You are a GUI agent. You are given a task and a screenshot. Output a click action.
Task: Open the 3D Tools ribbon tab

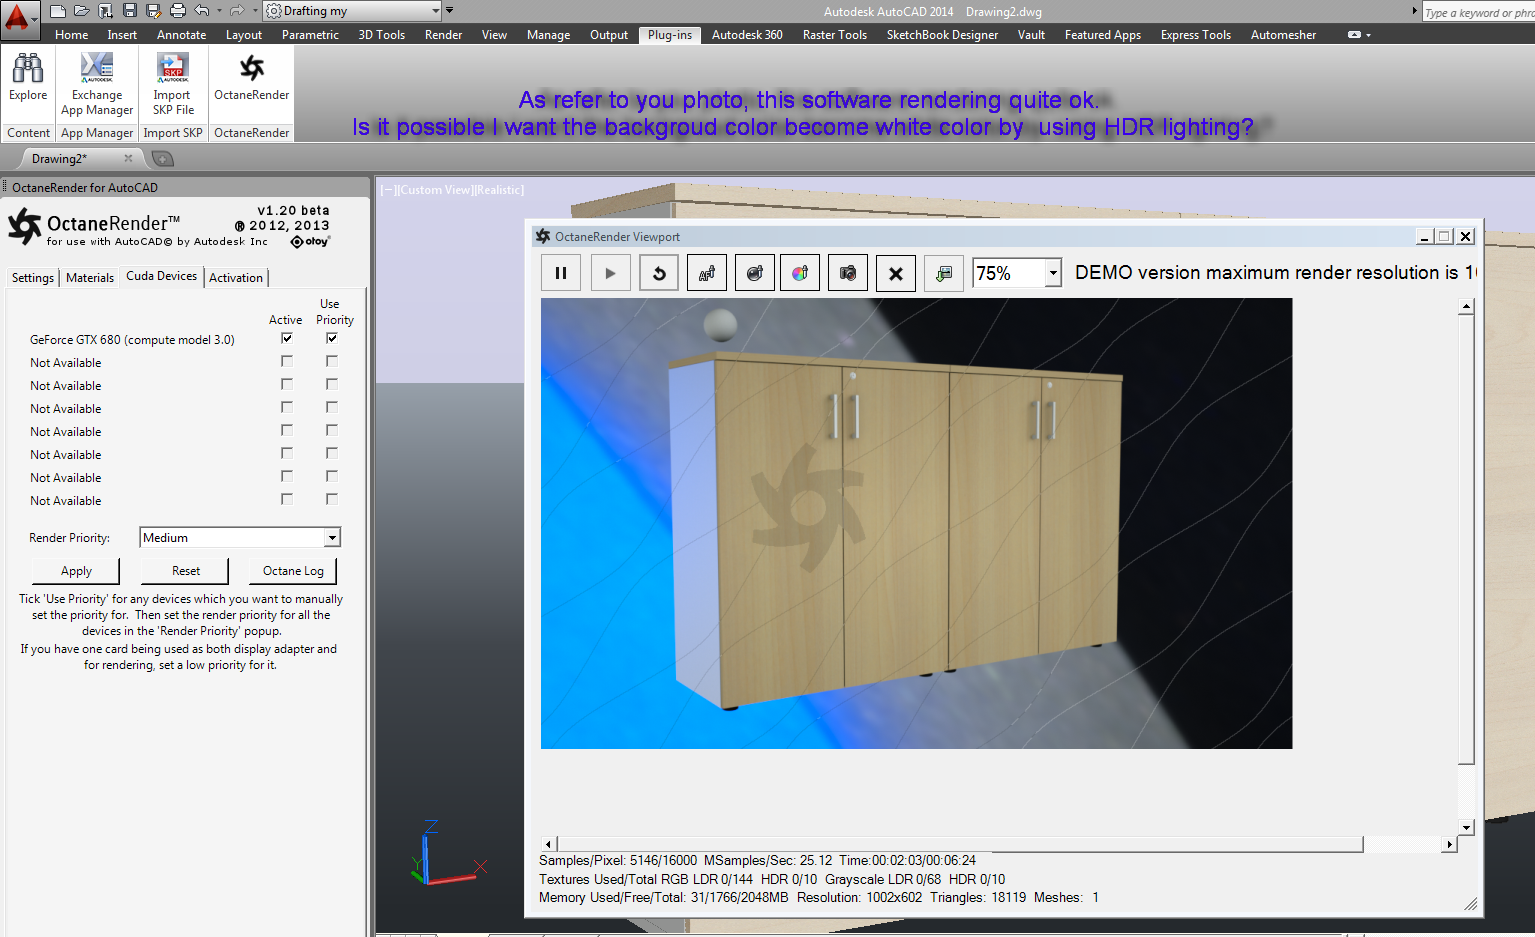tap(382, 35)
